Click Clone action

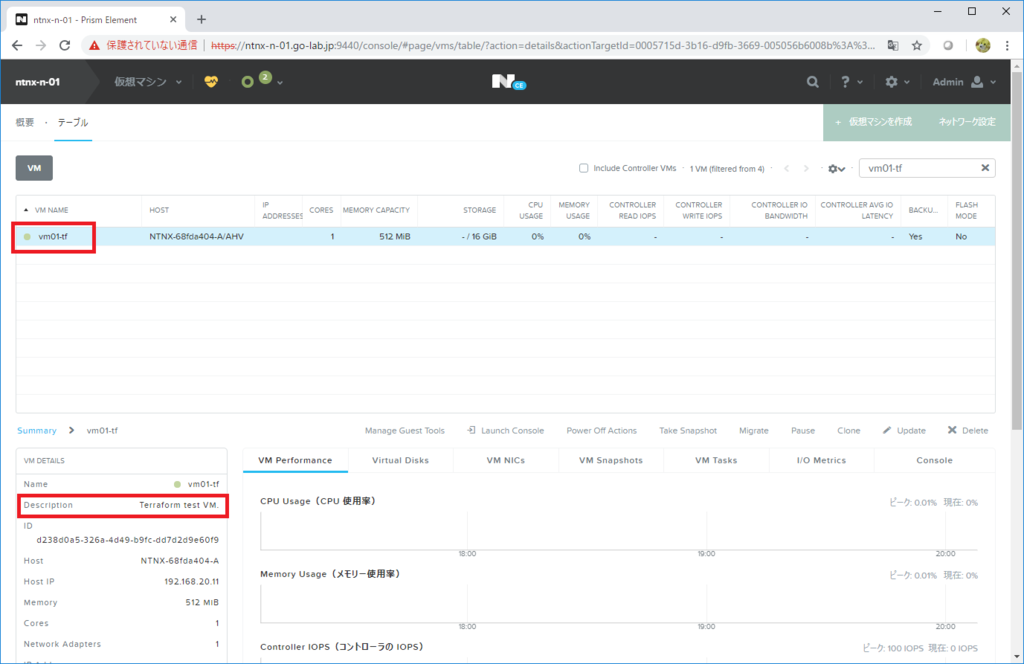pos(848,430)
